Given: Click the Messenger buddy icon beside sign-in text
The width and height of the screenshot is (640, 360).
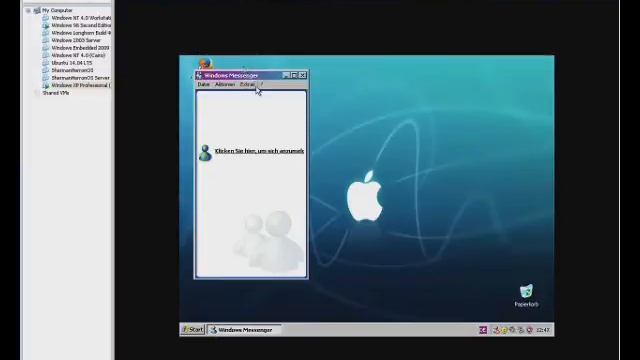Looking at the screenshot, I should tap(205, 153).
